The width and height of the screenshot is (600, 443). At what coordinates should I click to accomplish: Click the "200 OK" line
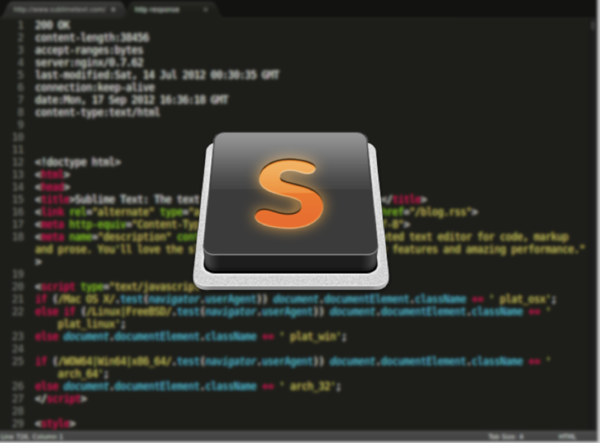53,25
